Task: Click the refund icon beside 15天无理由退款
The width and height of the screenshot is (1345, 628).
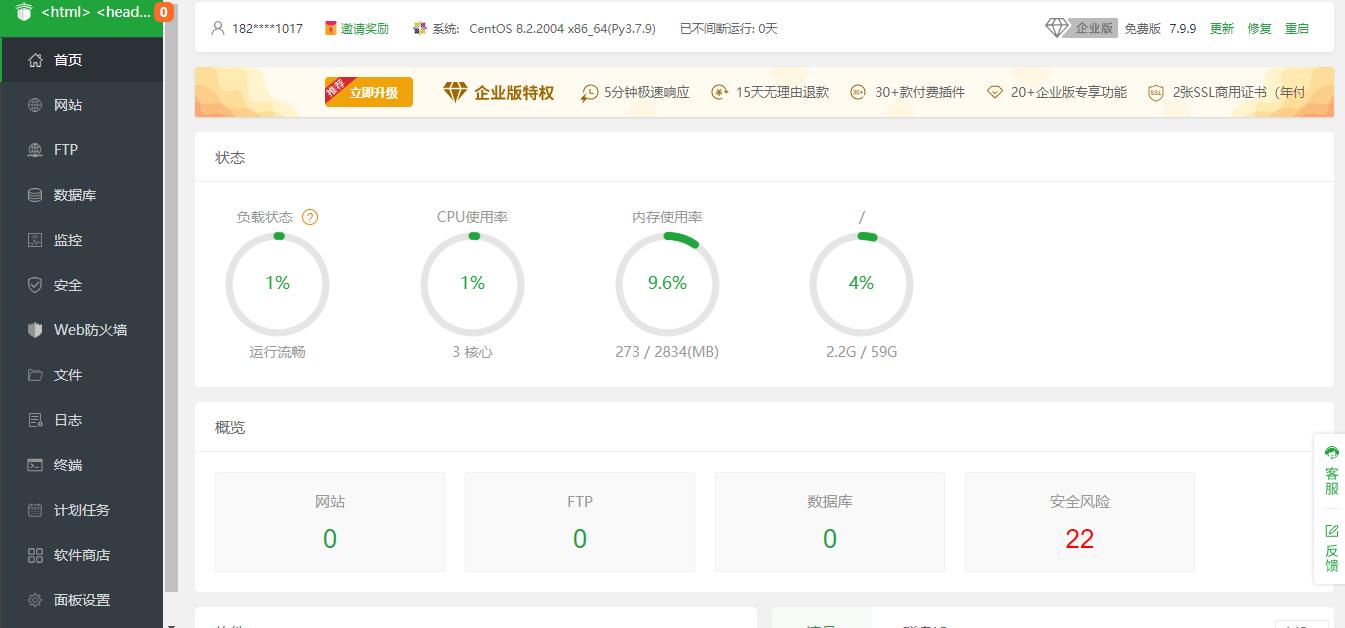Action: (720, 92)
